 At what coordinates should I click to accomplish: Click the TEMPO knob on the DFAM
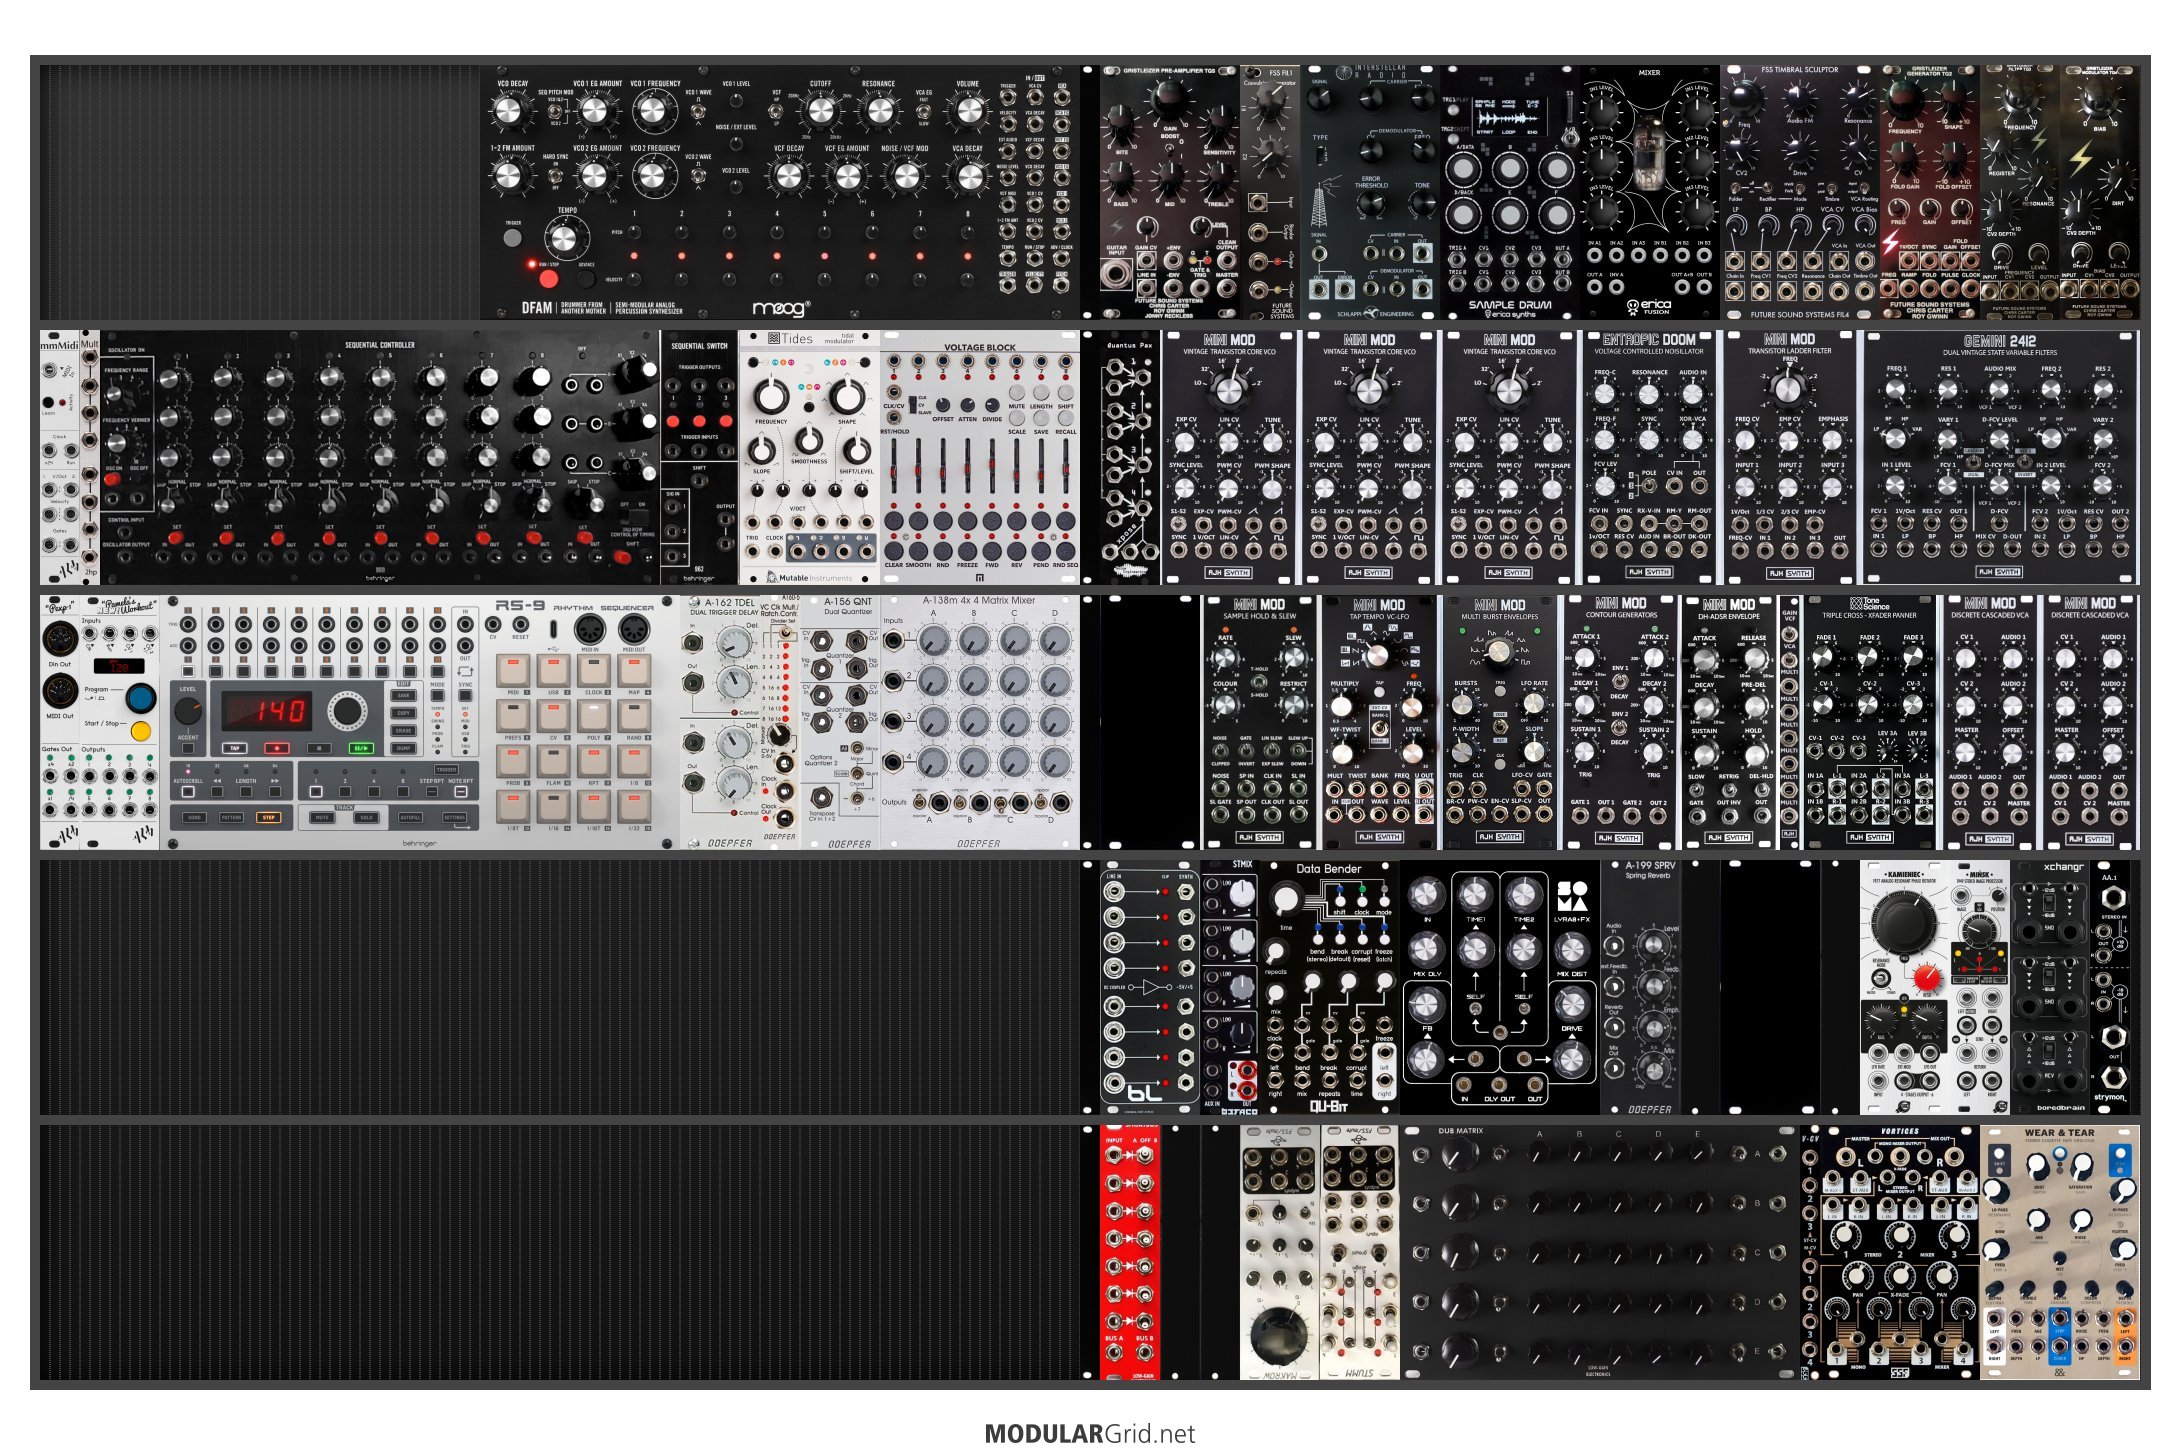coord(564,238)
